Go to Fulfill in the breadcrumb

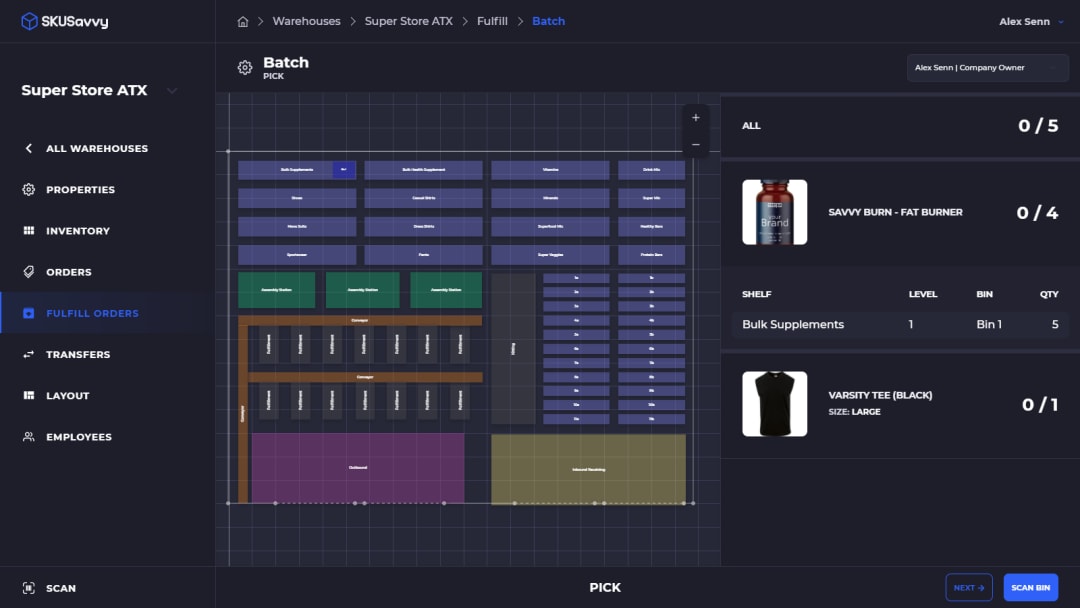[492, 21]
